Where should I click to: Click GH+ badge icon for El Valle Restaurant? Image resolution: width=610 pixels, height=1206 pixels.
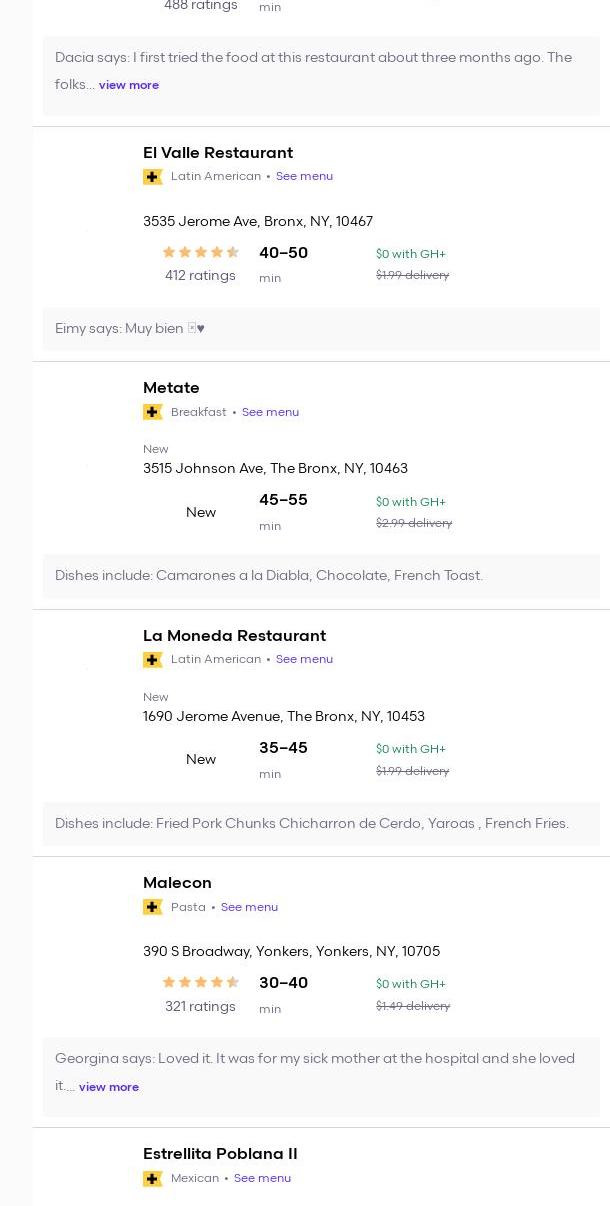pos(153,177)
